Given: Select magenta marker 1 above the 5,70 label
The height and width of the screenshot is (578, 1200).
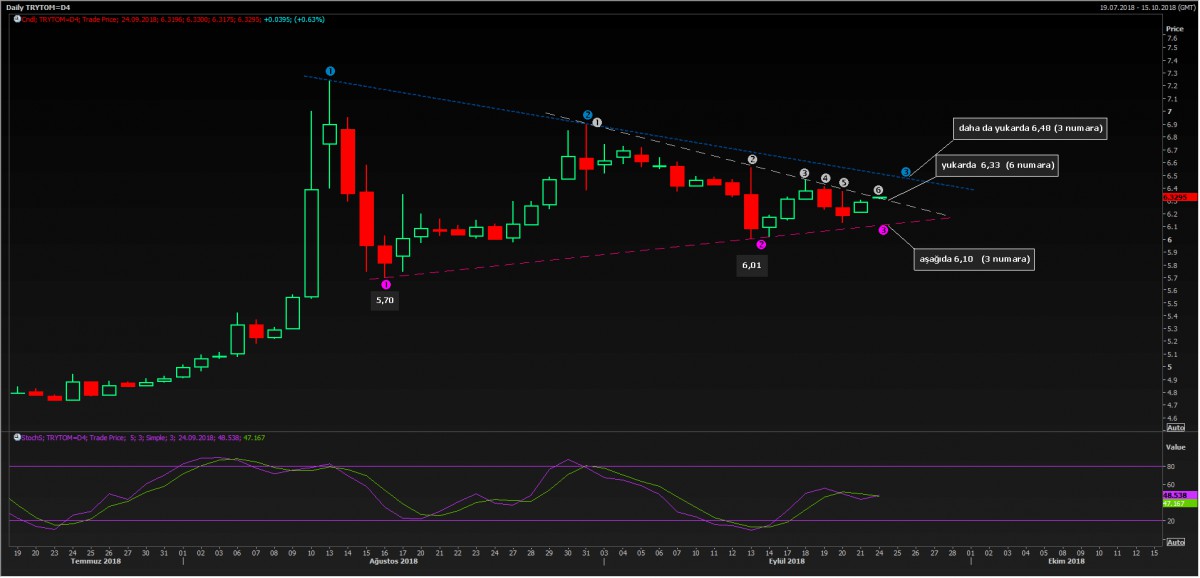Looking at the screenshot, I should [387, 285].
